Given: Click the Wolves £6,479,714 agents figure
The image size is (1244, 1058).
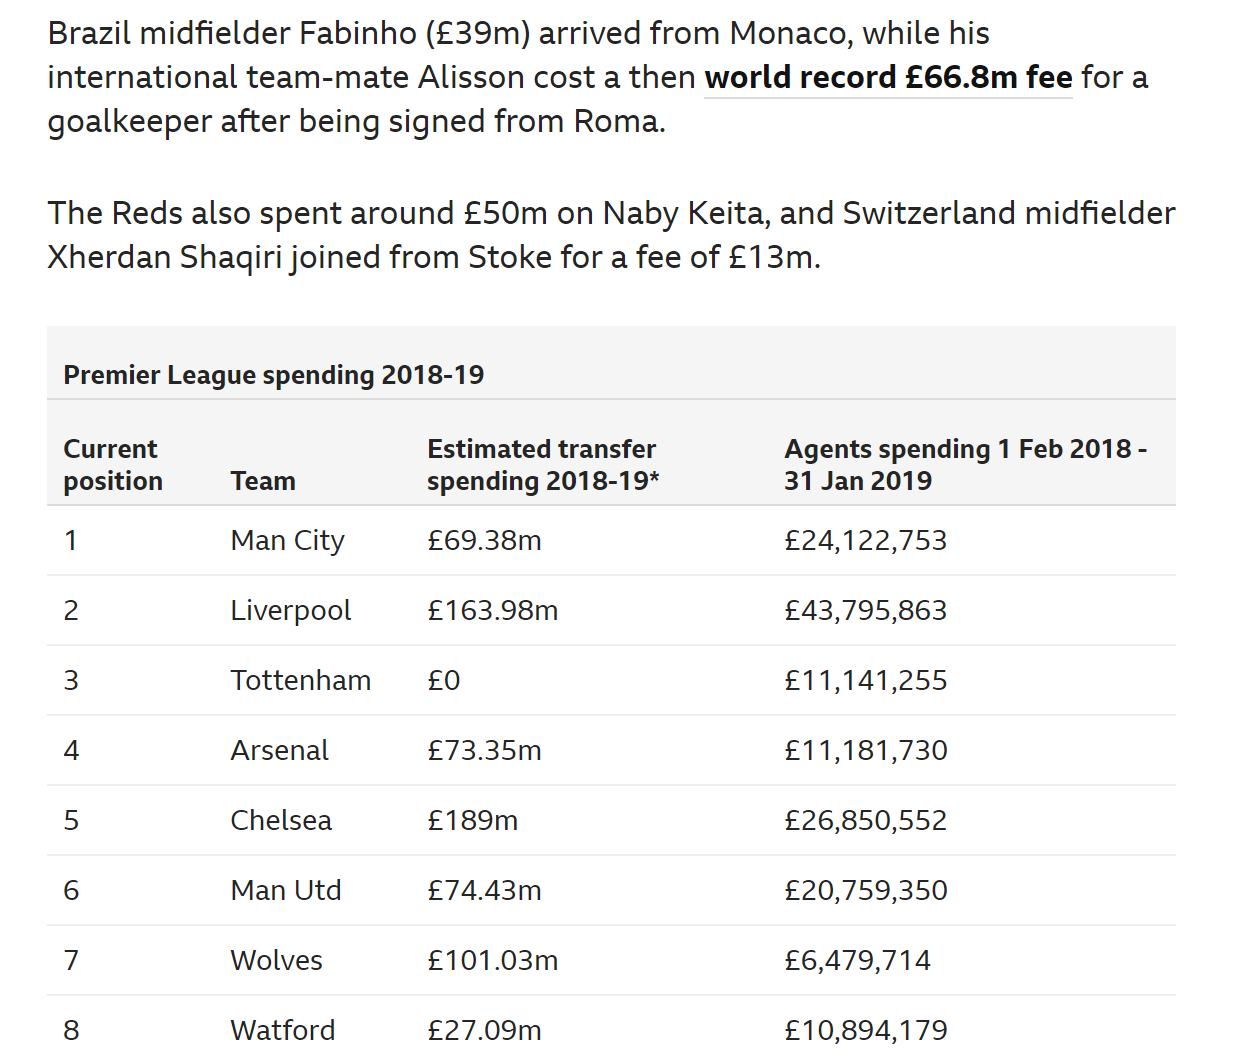Looking at the screenshot, I should point(857,960).
